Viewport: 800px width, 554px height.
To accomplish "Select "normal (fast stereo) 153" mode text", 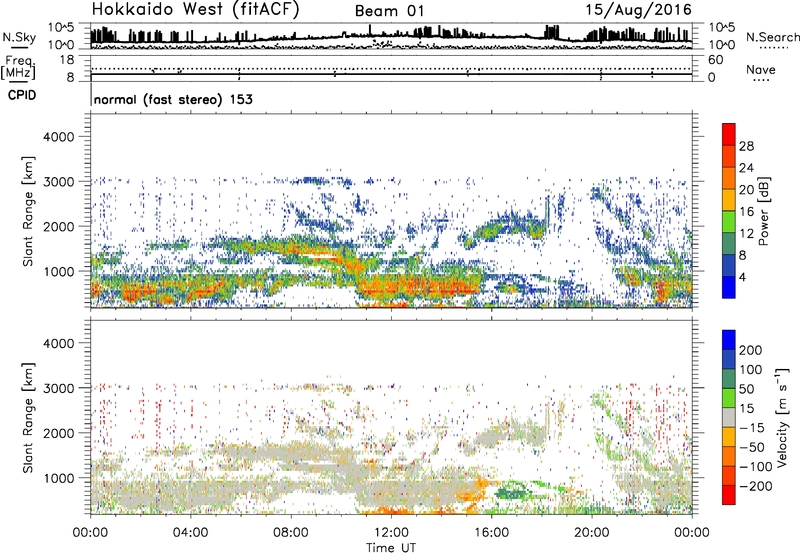I will [x=173, y=99].
